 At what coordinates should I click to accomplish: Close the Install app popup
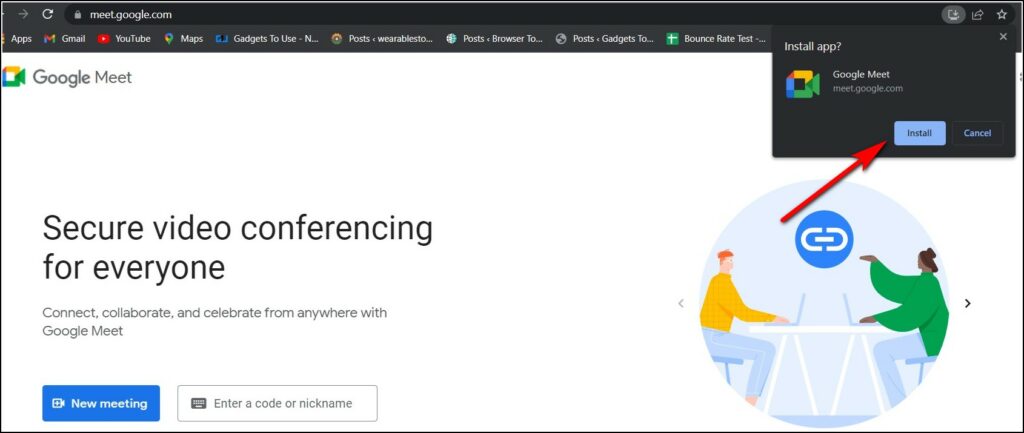click(x=1003, y=37)
